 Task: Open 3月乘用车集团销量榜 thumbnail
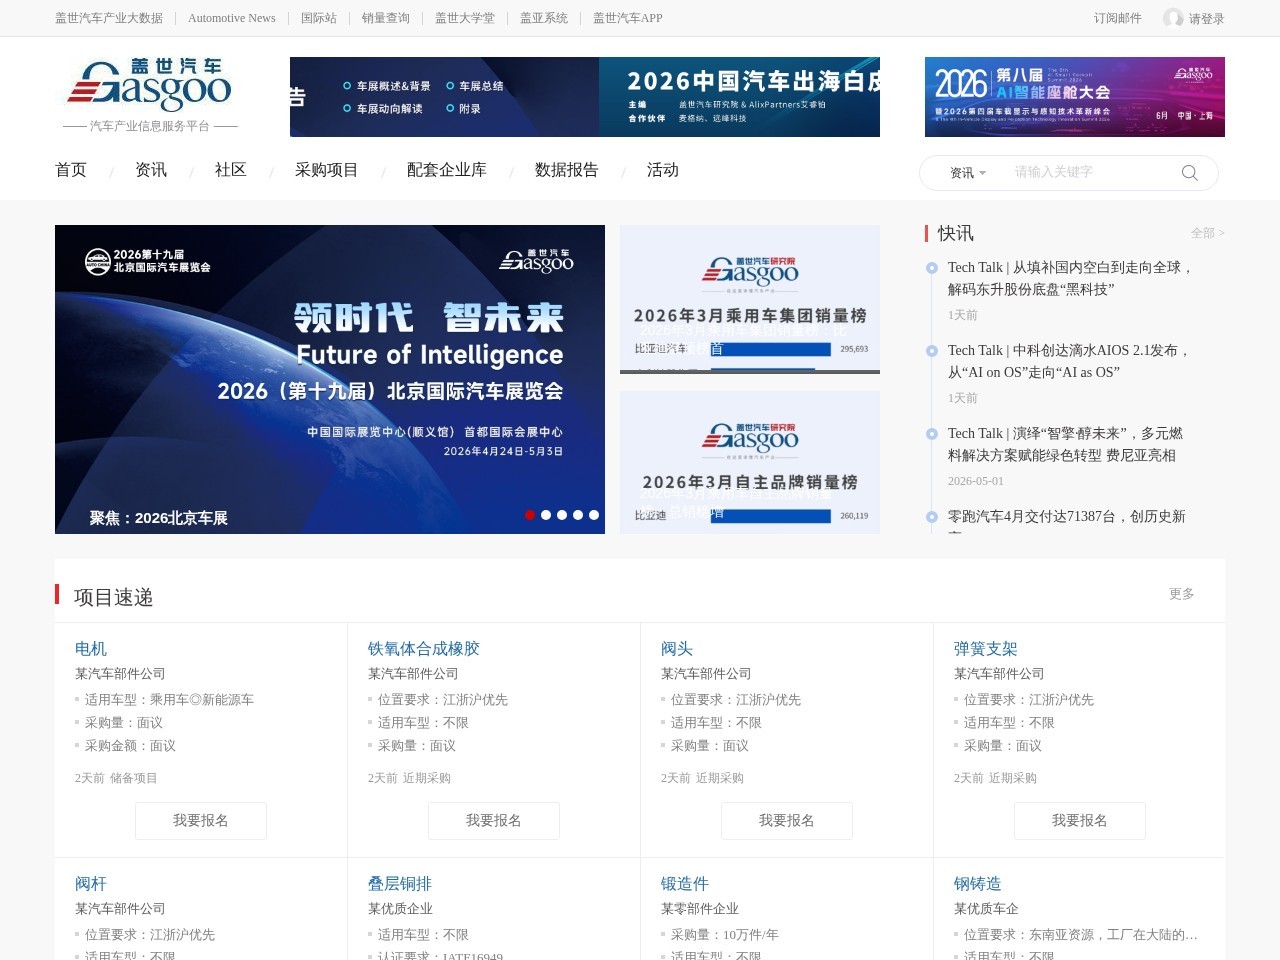(x=750, y=299)
